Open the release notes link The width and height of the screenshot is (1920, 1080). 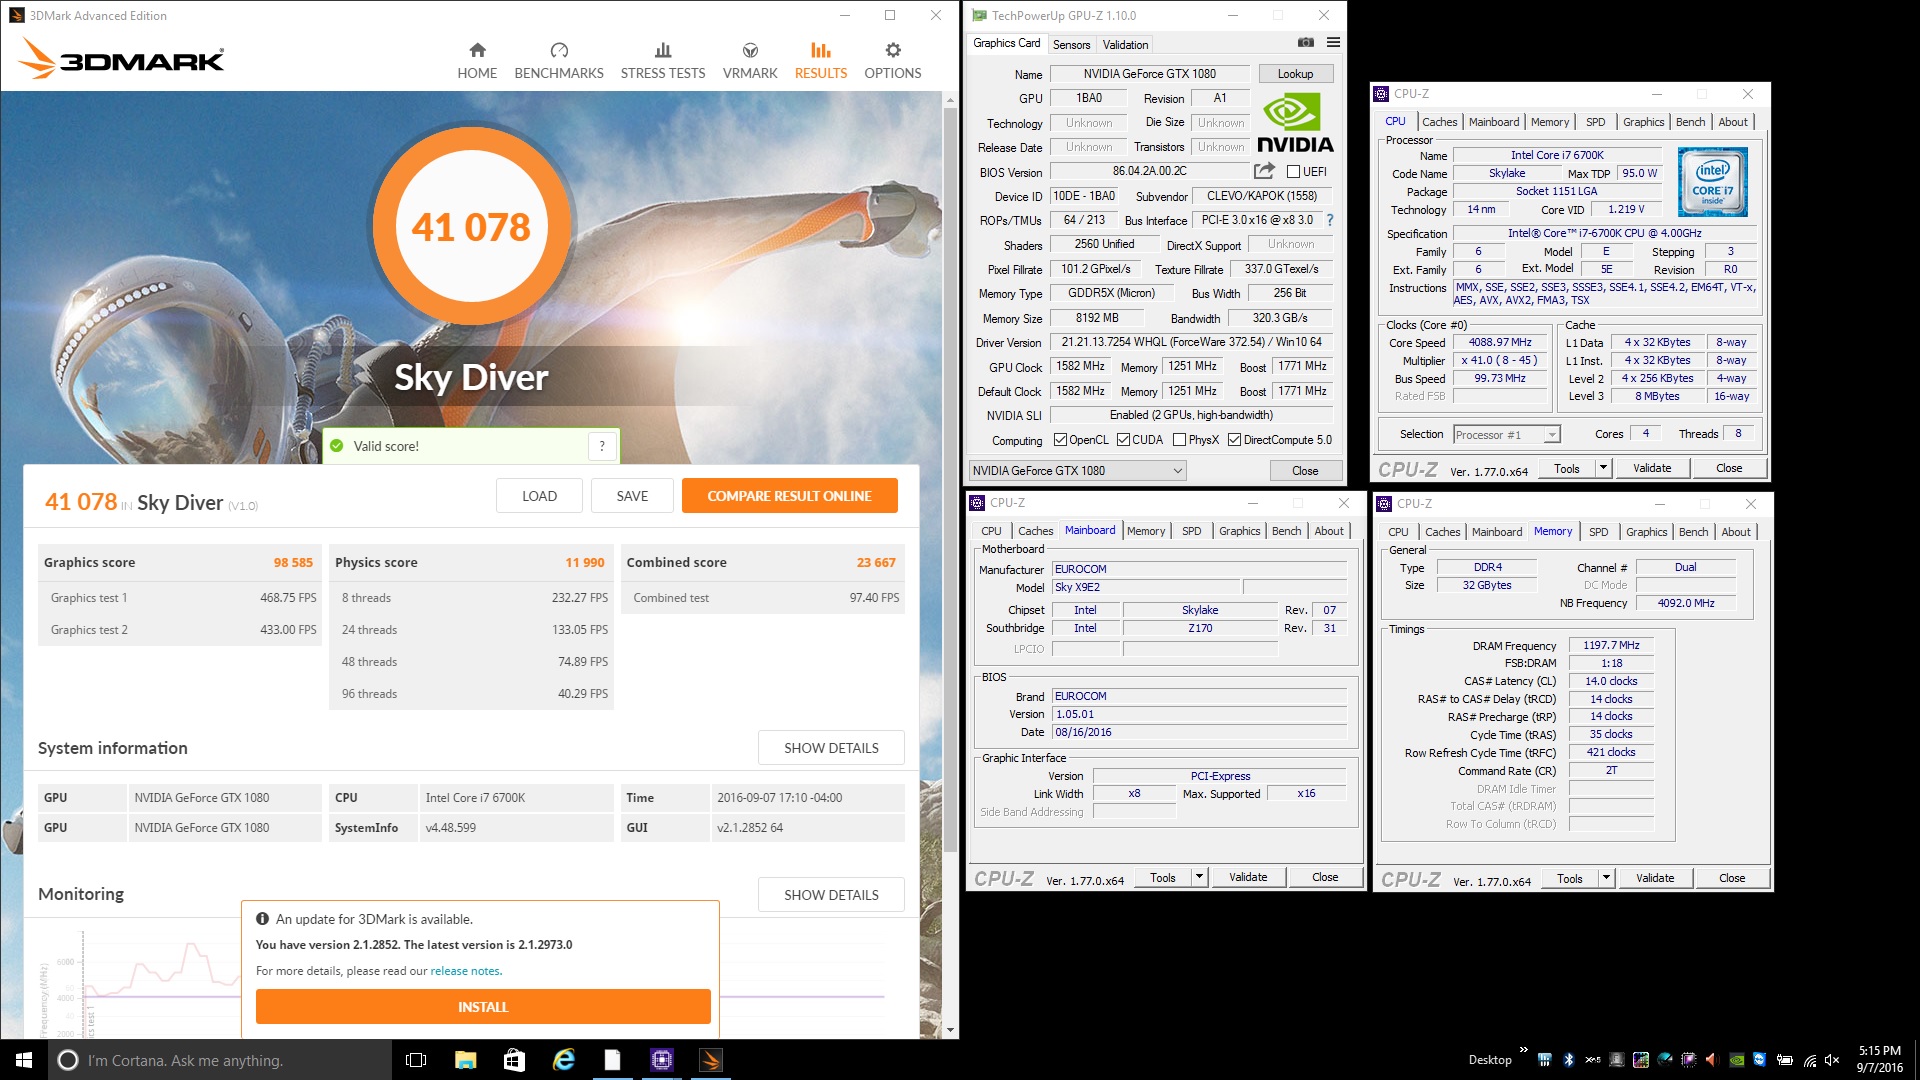(465, 971)
